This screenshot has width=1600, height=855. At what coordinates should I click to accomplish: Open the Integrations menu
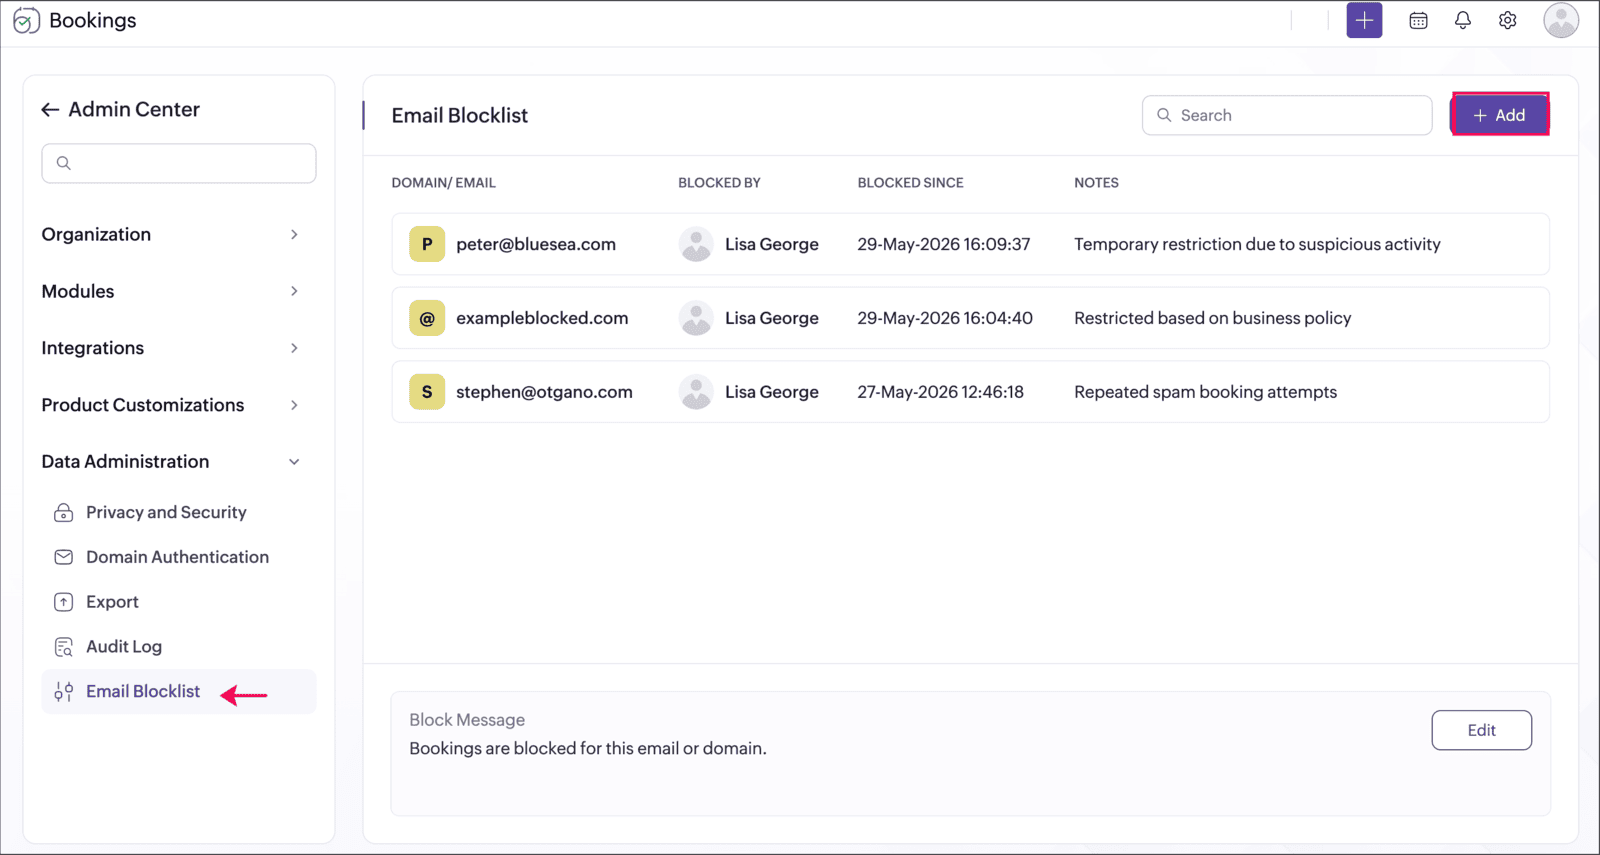pos(93,348)
